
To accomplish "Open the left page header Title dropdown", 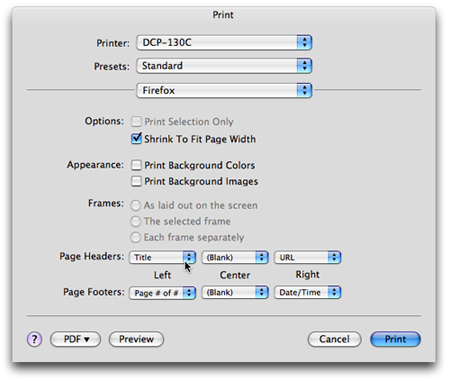I will (x=162, y=257).
